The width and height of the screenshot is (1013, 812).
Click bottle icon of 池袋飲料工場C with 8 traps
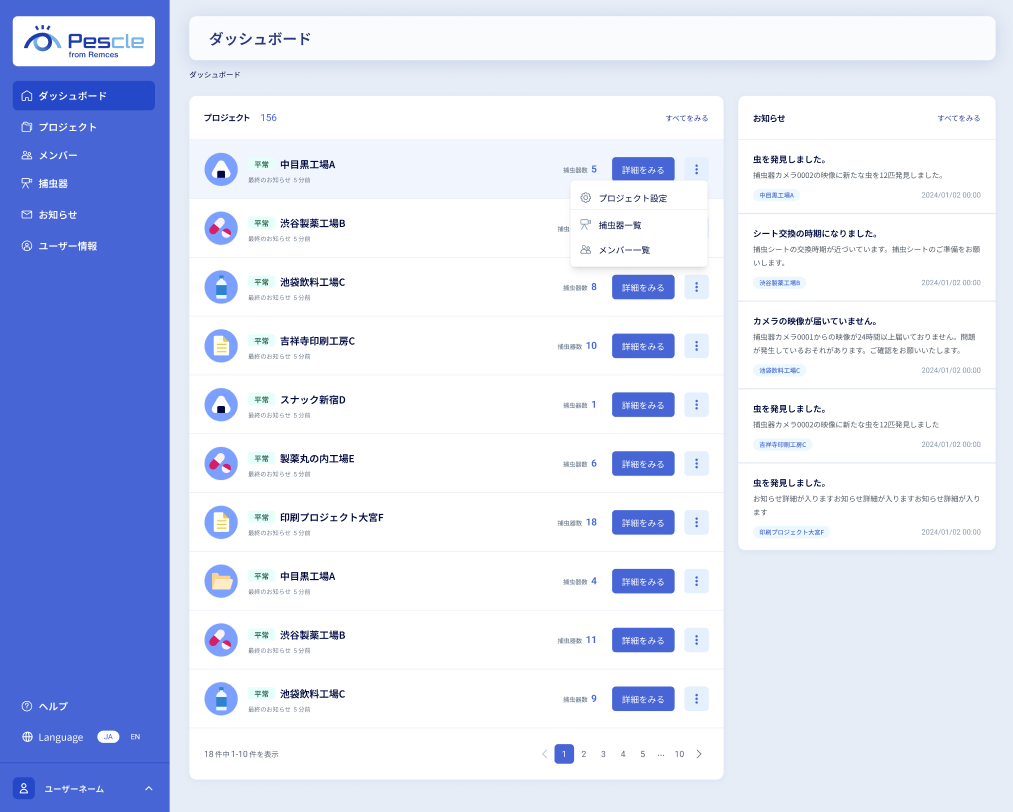[221, 287]
